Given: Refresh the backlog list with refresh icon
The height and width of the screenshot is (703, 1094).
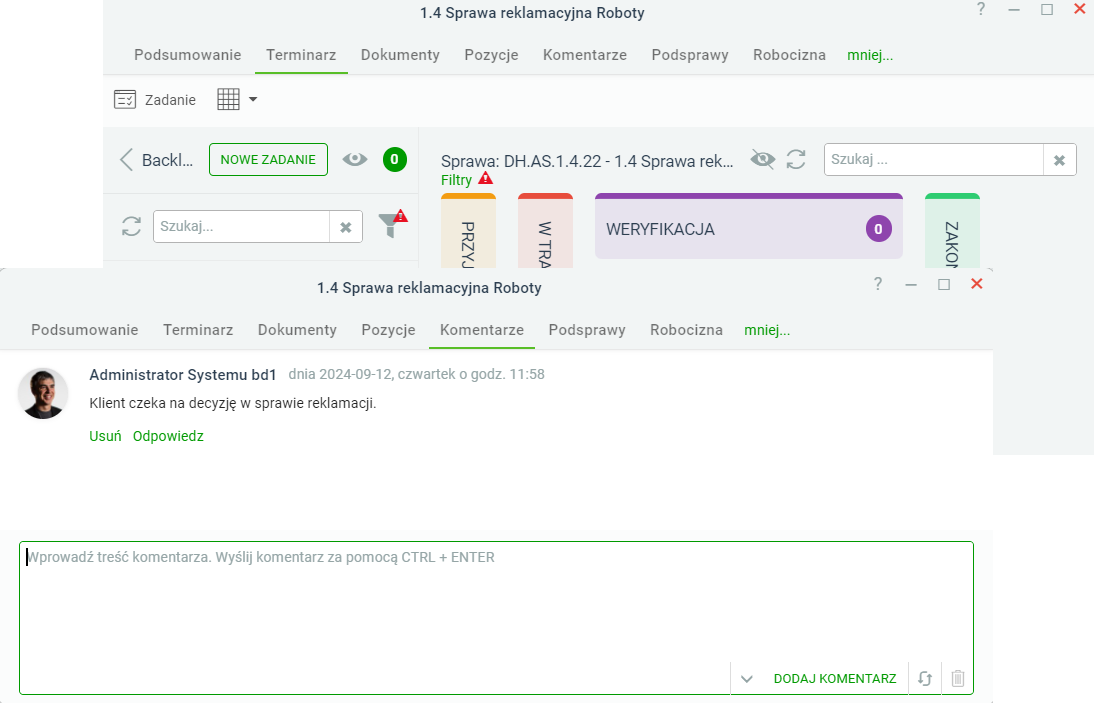Looking at the screenshot, I should pyautogui.click(x=131, y=227).
